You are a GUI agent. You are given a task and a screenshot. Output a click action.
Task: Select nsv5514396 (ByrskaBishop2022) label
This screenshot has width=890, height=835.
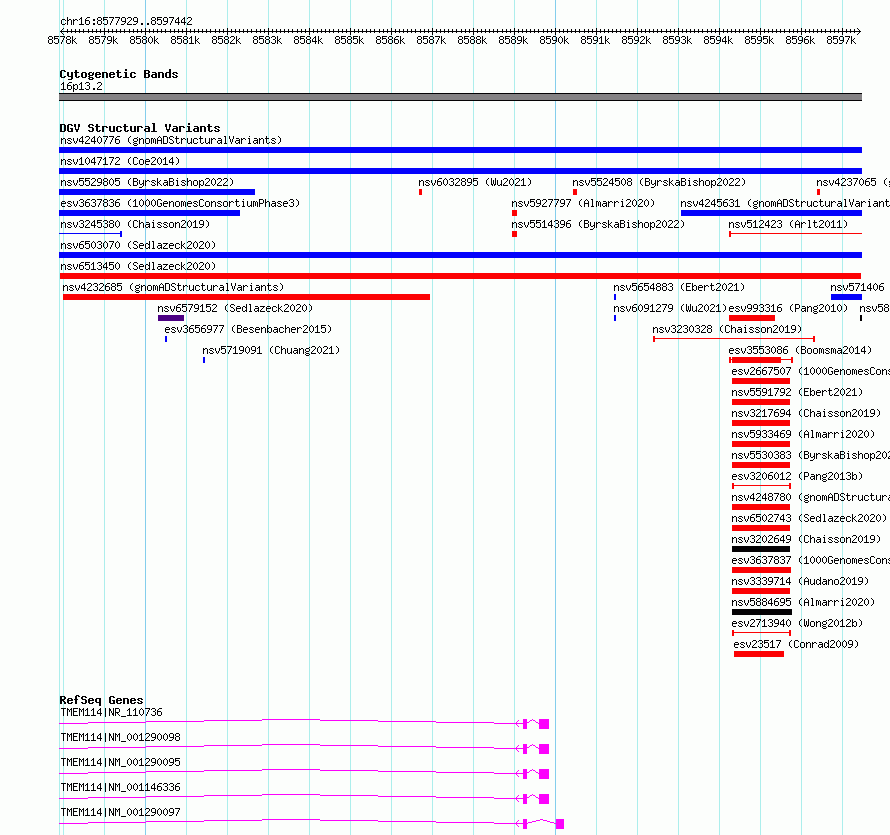point(598,224)
